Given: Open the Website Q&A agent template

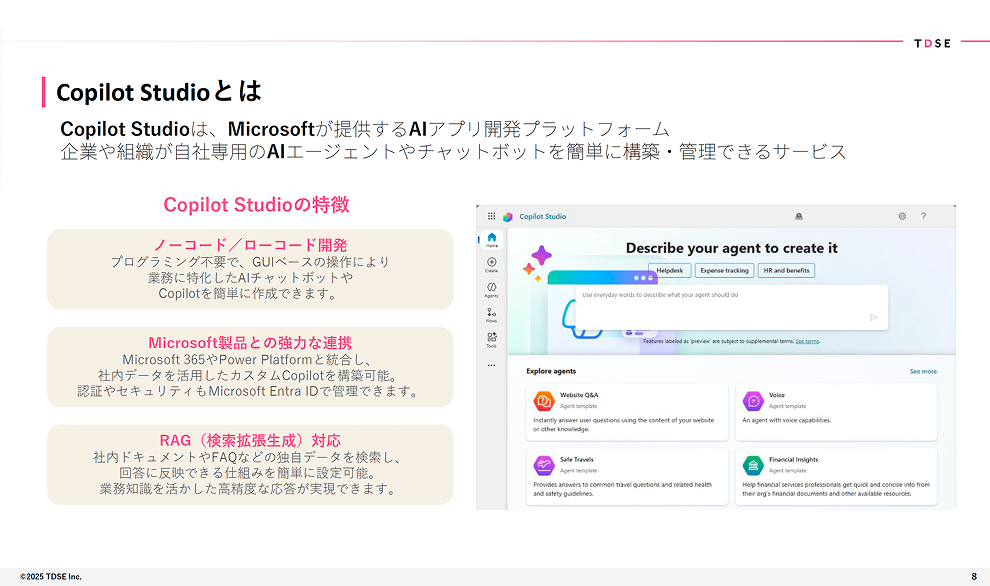Looking at the screenshot, I should [x=627, y=410].
